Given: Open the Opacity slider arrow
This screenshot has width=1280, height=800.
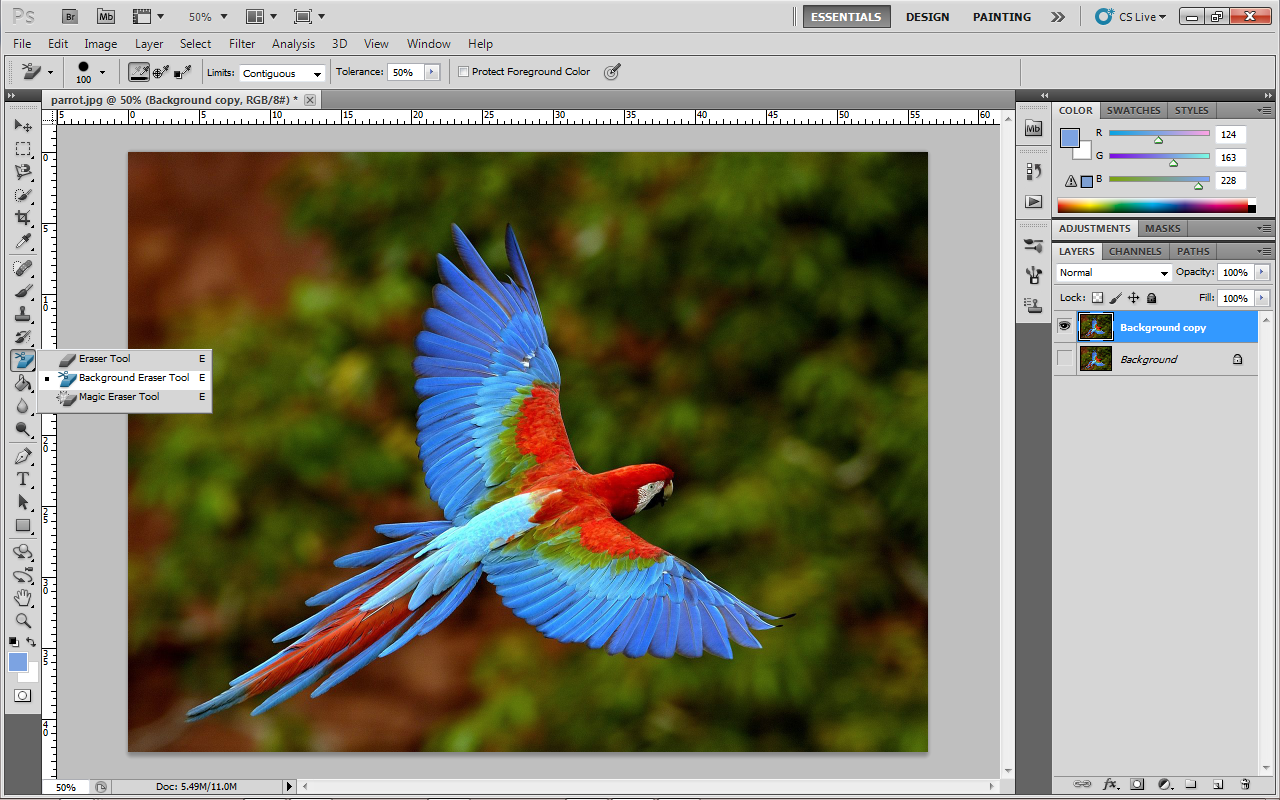Looking at the screenshot, I should click(1261, 272).
